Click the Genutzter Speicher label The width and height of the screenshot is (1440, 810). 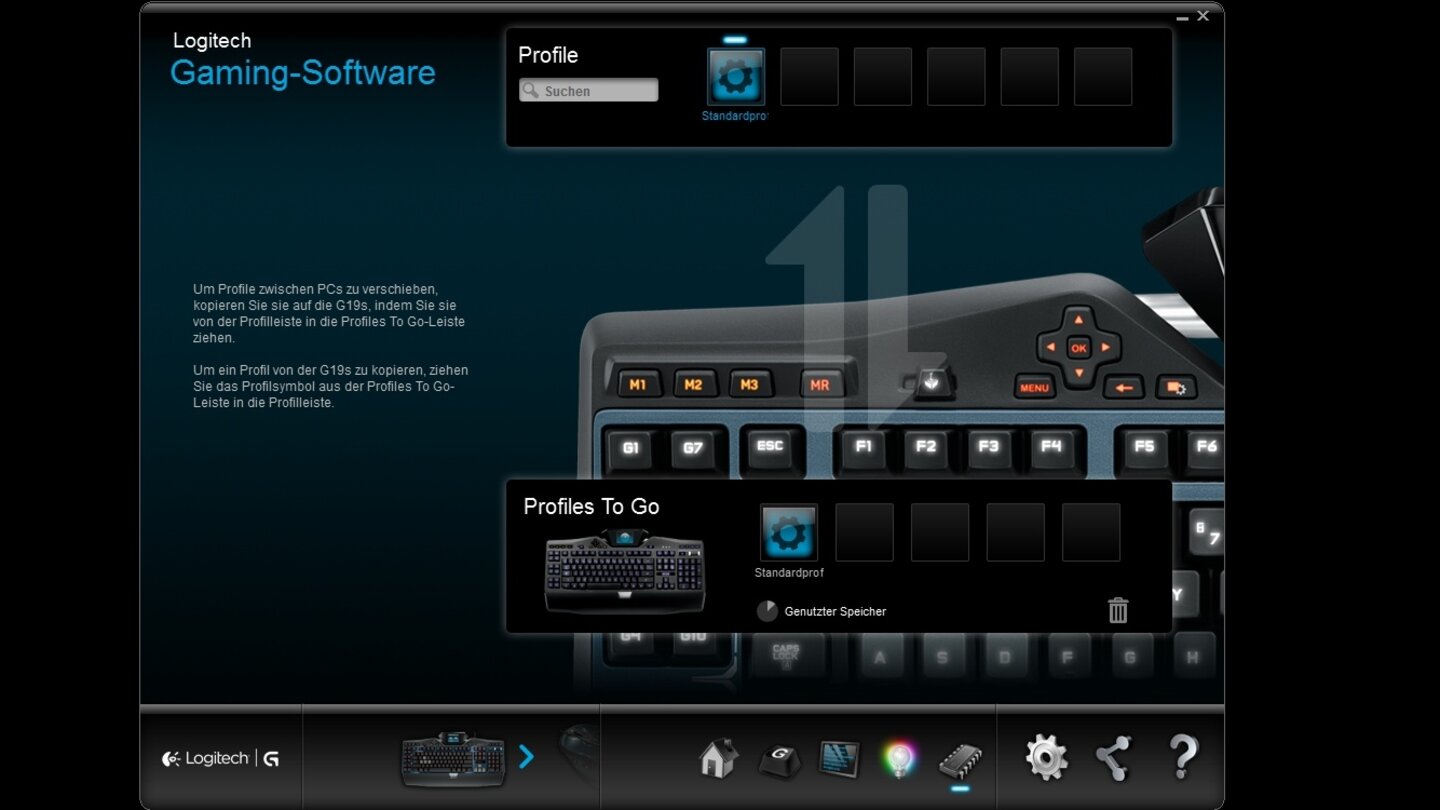point(835,612)
